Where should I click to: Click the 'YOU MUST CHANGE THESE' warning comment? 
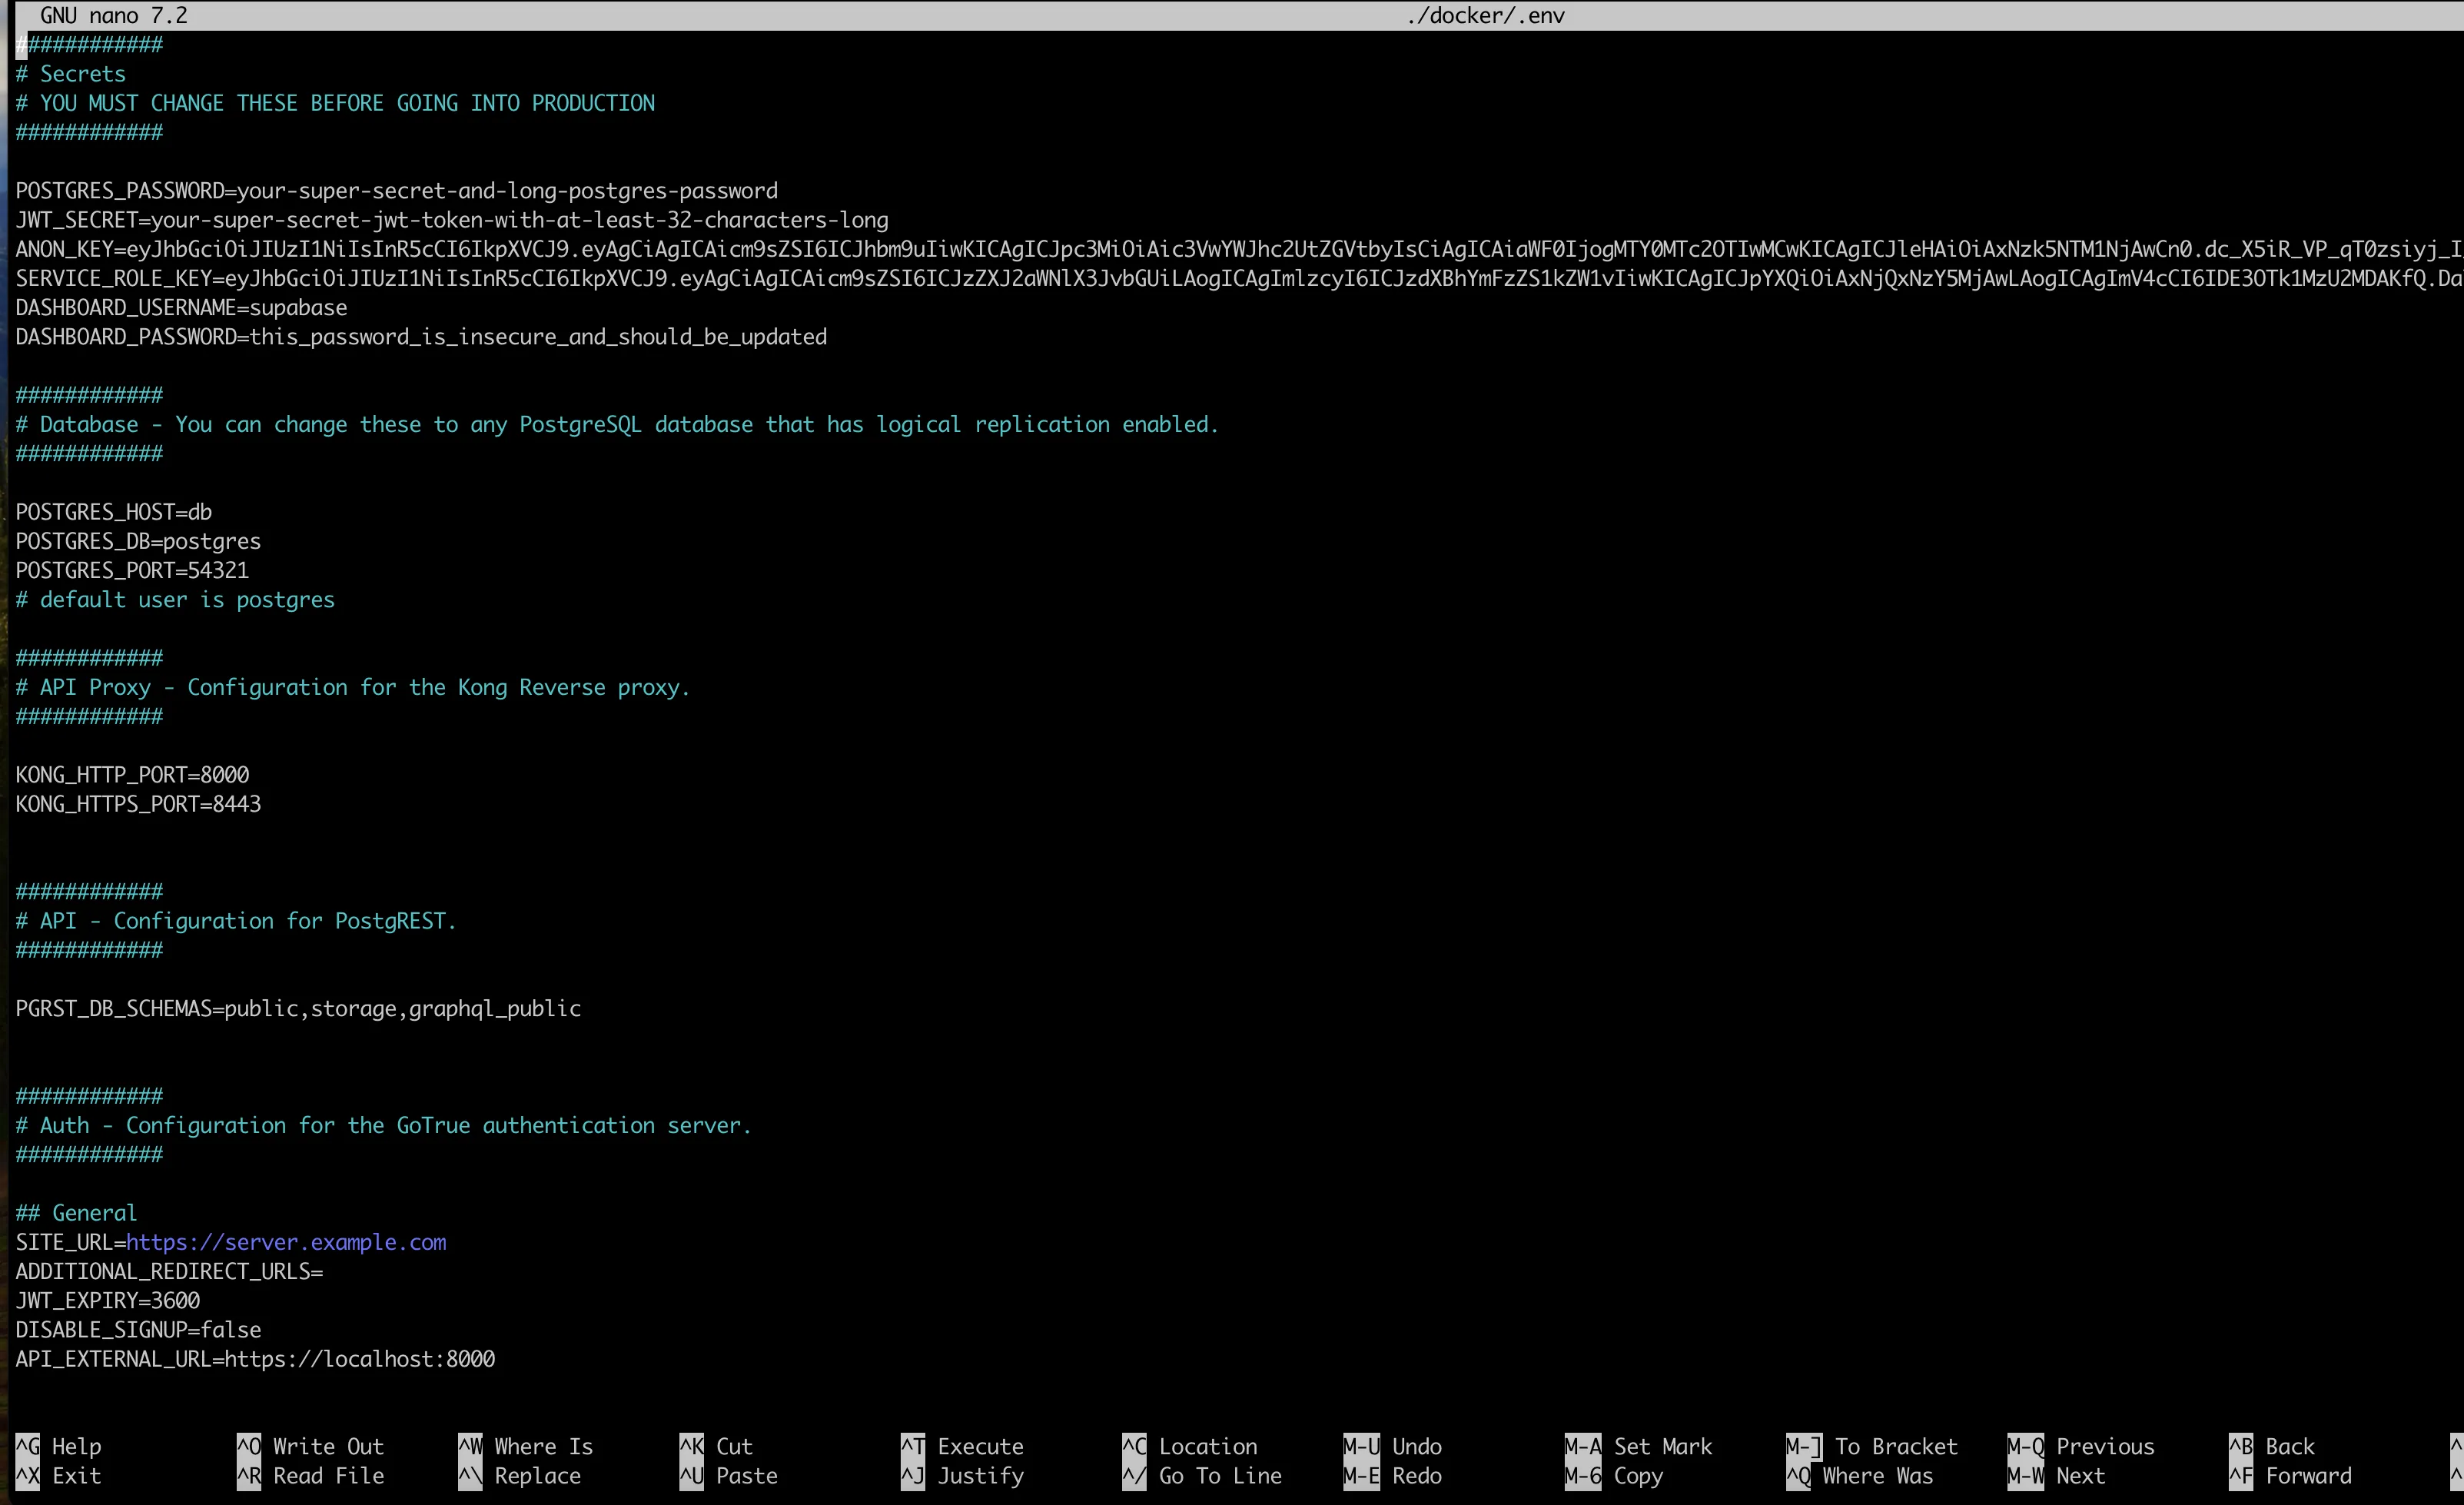(x=335, y=102)
